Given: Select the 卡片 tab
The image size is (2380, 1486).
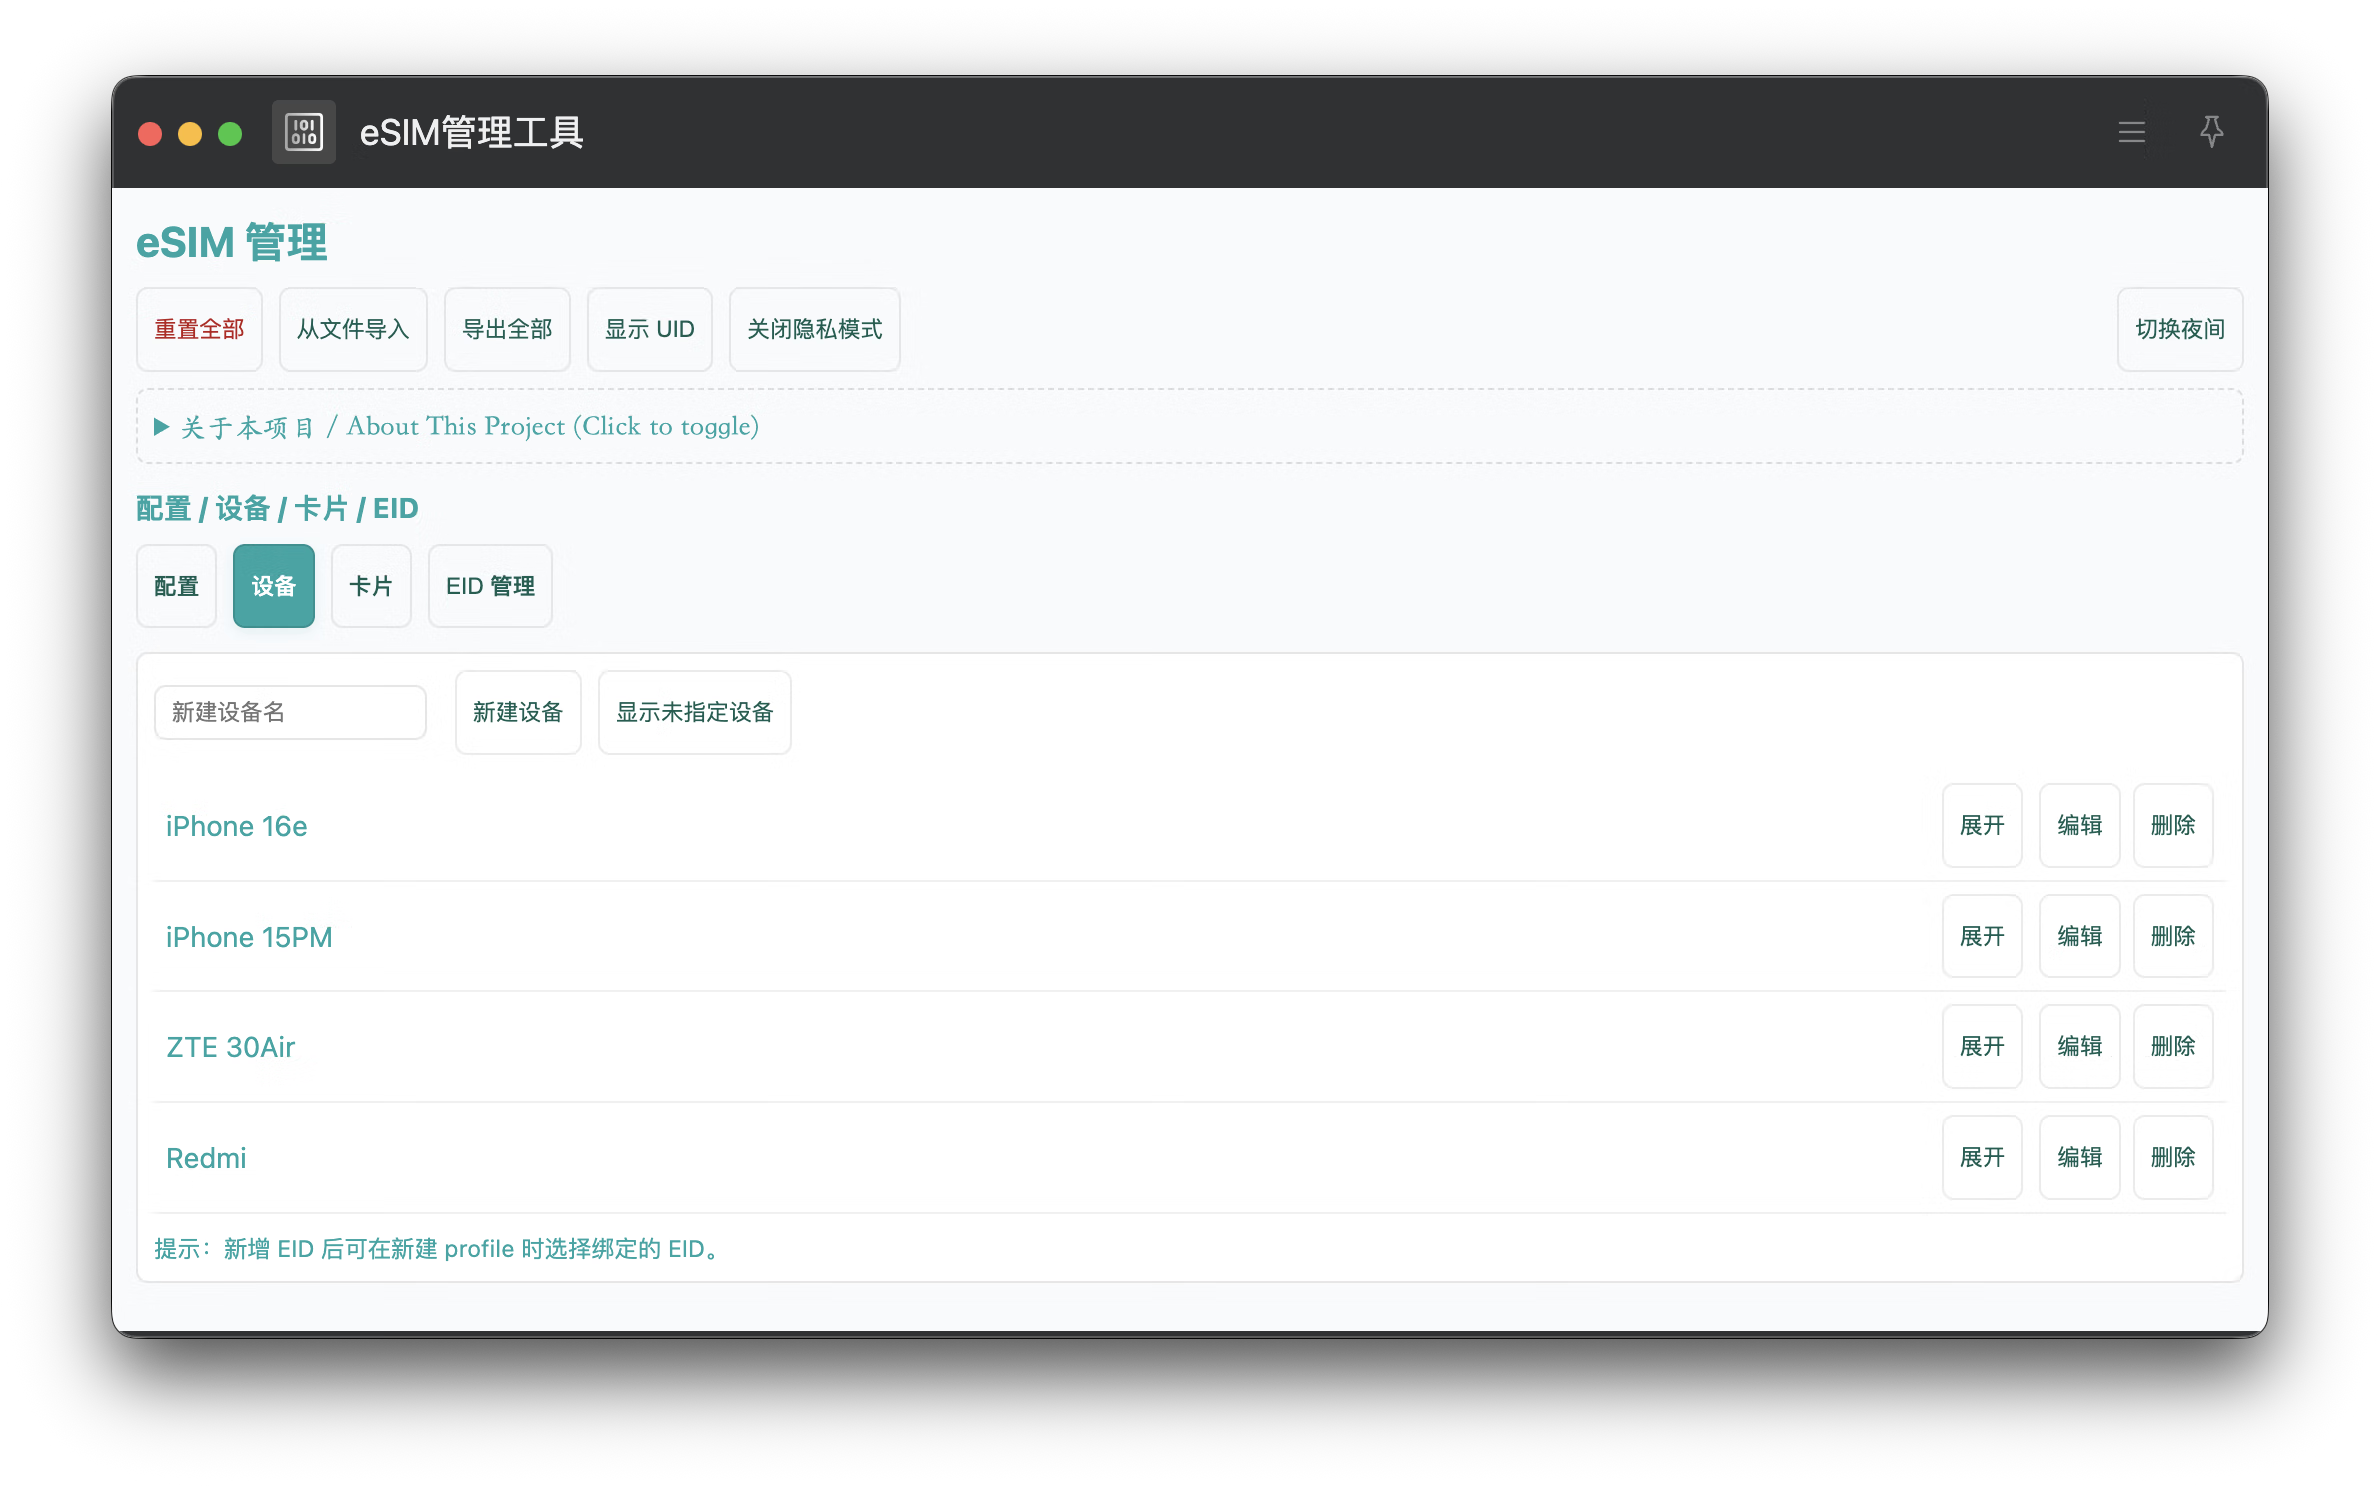Looking at the screenshot, I should [370, 586].
